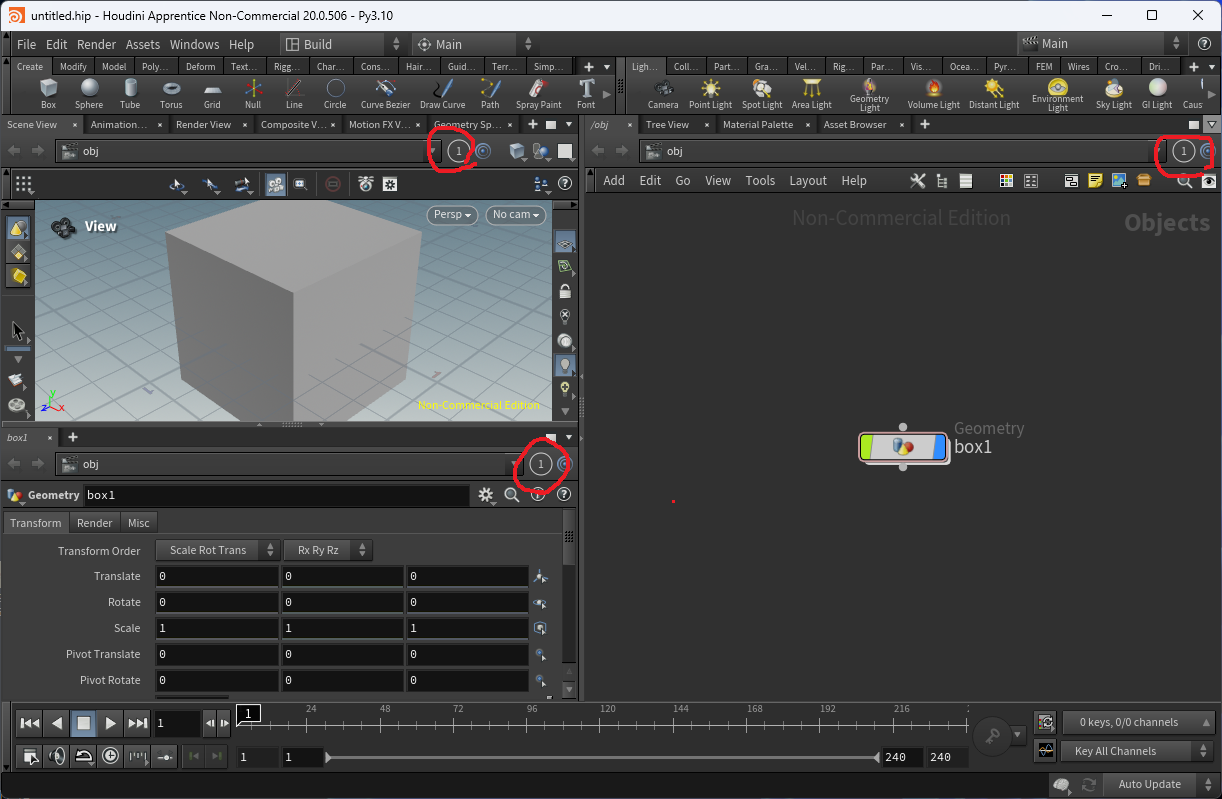This screenshot has height=799, width=1222.
Task: Toggle the viewport lock camera padlock
Action: (565, 292)
